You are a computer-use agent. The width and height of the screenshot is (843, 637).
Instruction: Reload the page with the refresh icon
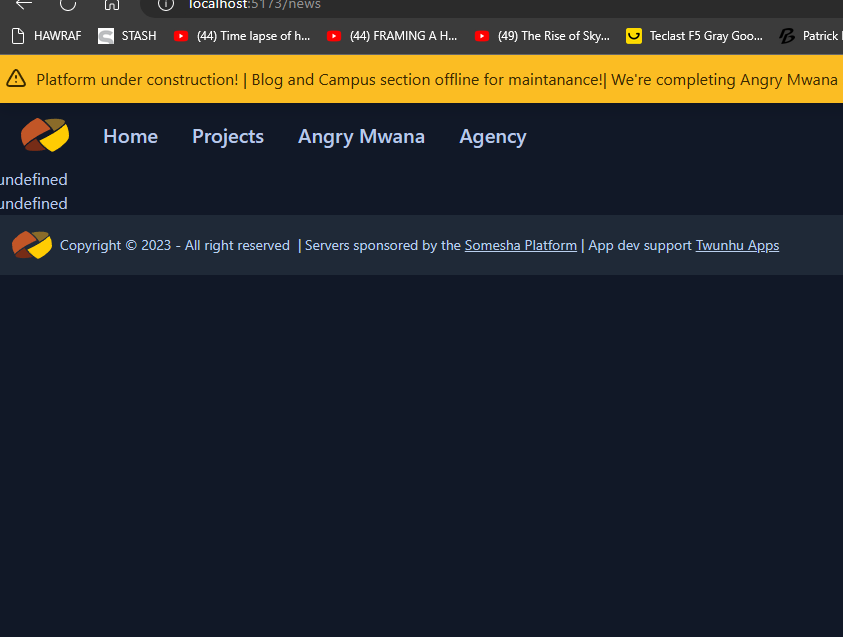68,4
